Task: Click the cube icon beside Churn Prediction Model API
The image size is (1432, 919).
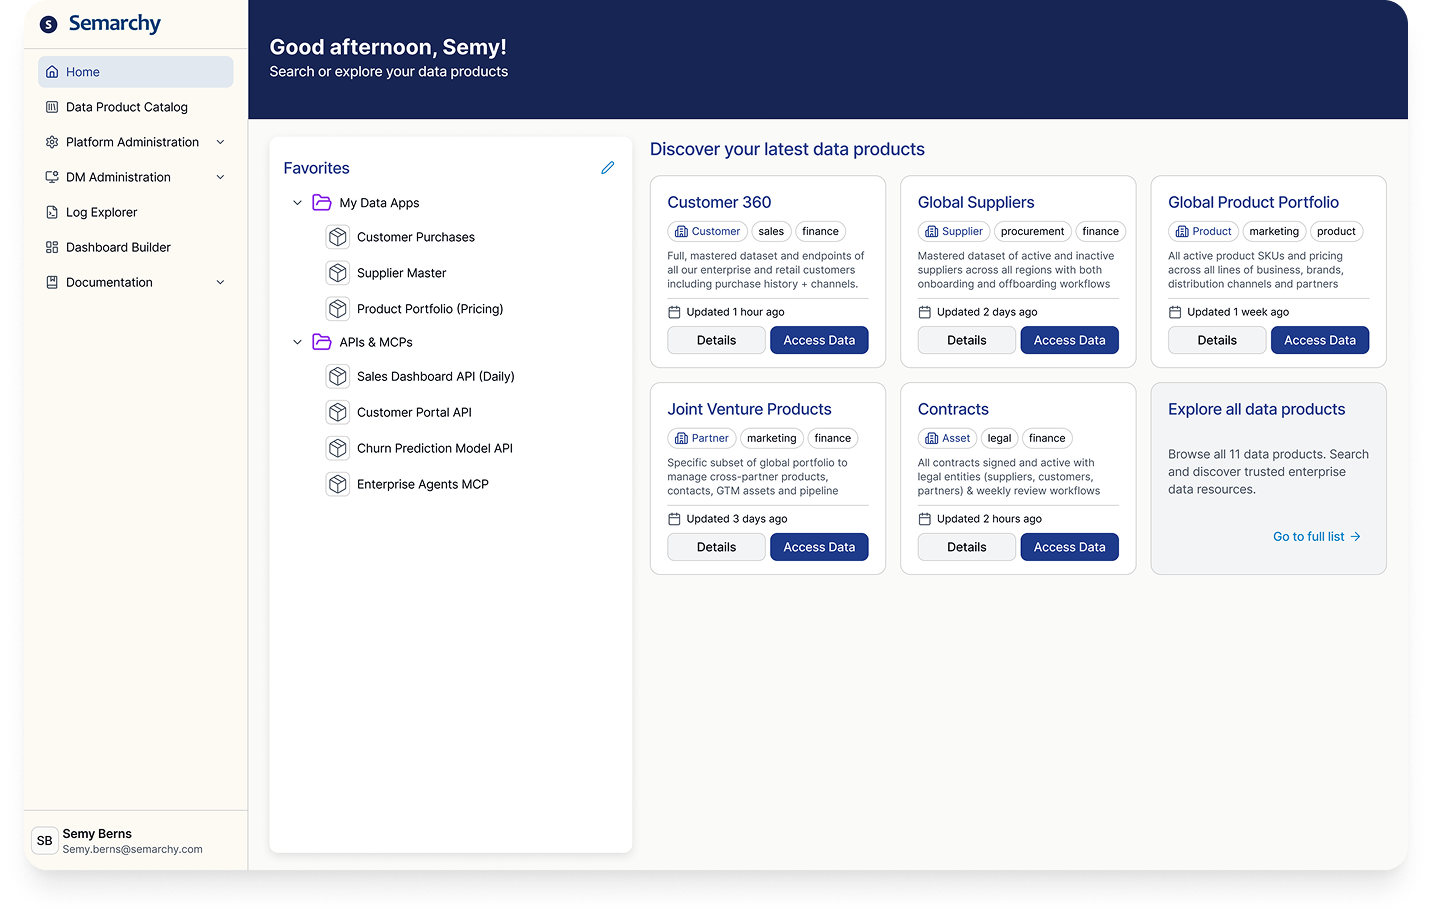Action: point(338,448)
